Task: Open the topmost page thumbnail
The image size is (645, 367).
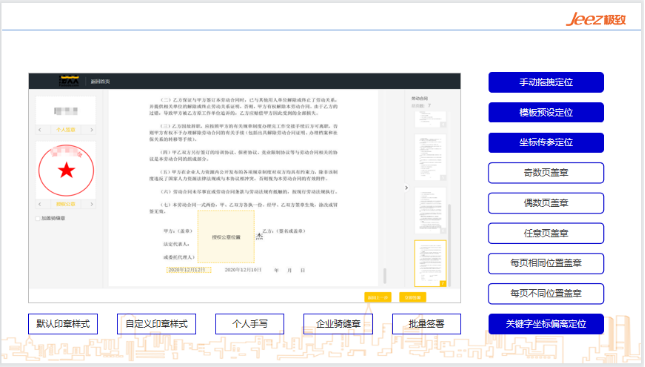Action: (430, 119)
